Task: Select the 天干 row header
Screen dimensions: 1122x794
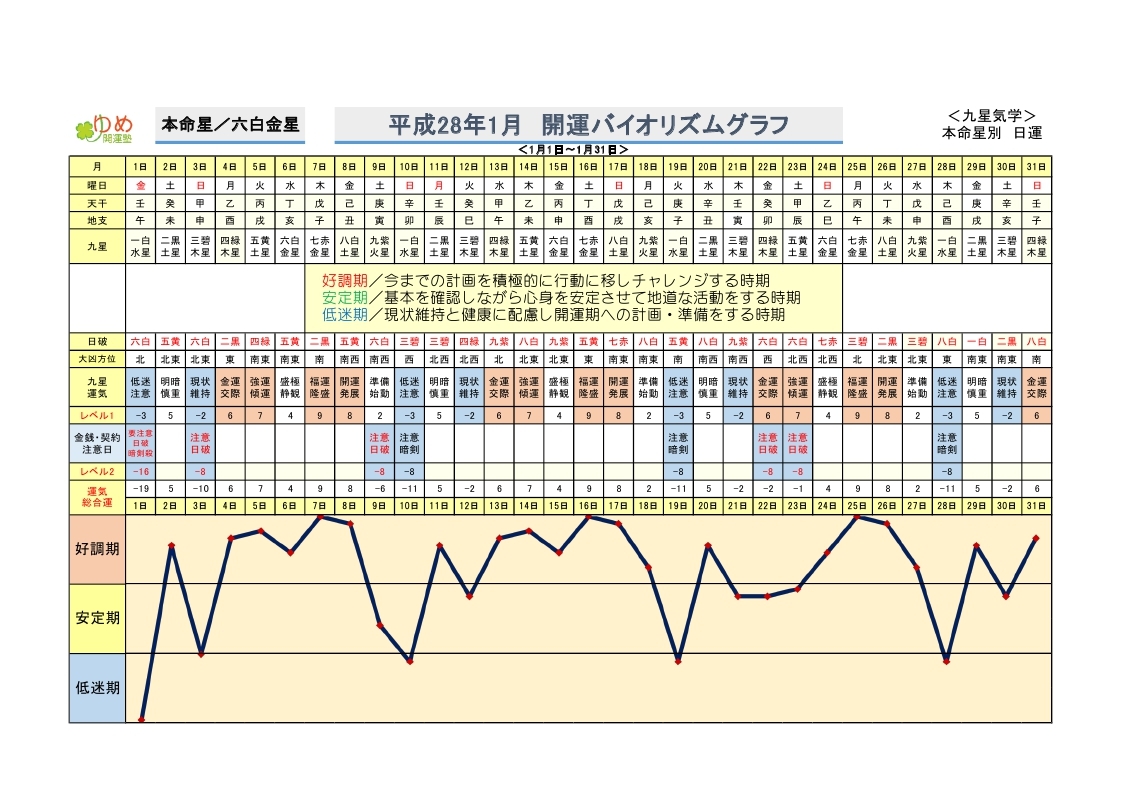Action: click(97, 203)
